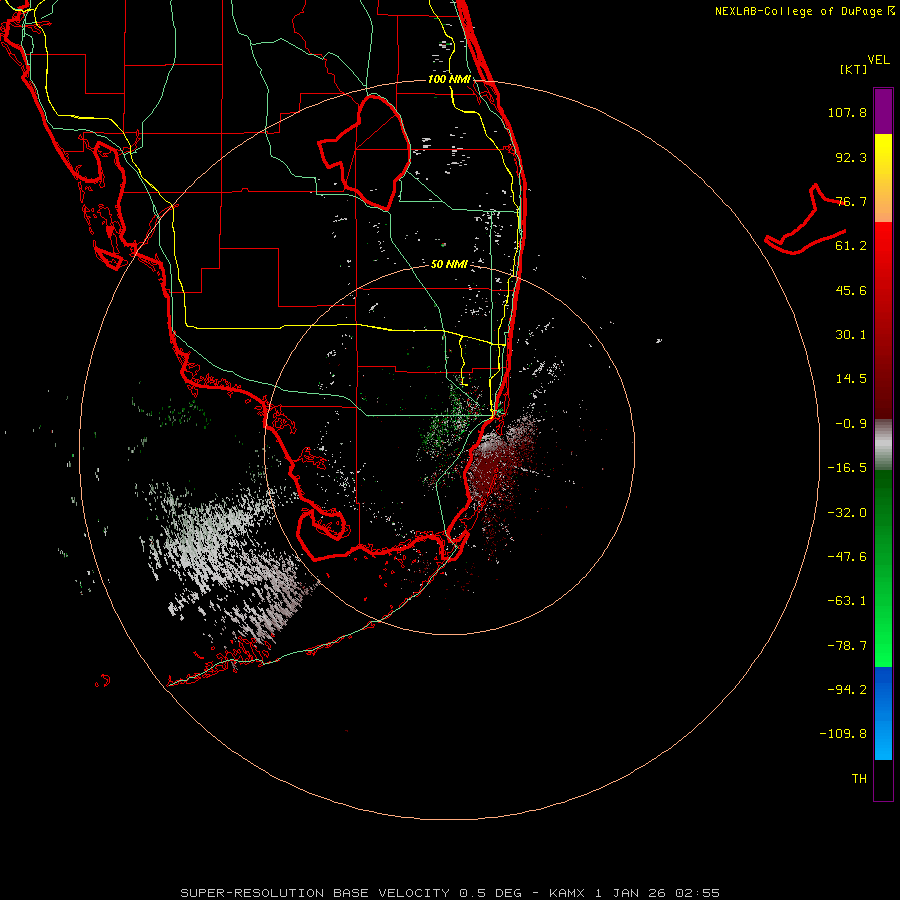
Task: Click the -32.0 velocity label
Action: coord(847,513)
